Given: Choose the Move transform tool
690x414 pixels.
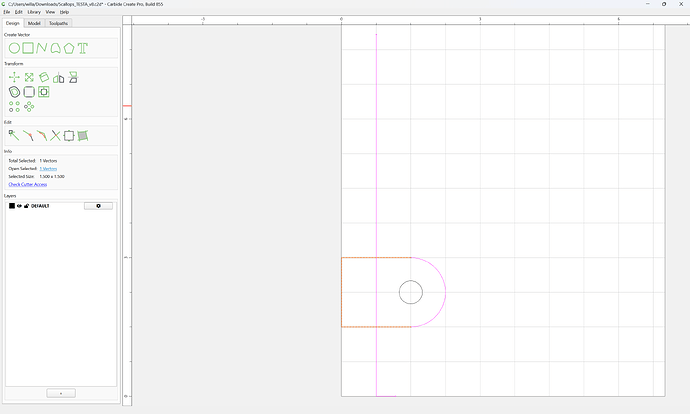Looking at the screenshot, I should tap(14, 77).
